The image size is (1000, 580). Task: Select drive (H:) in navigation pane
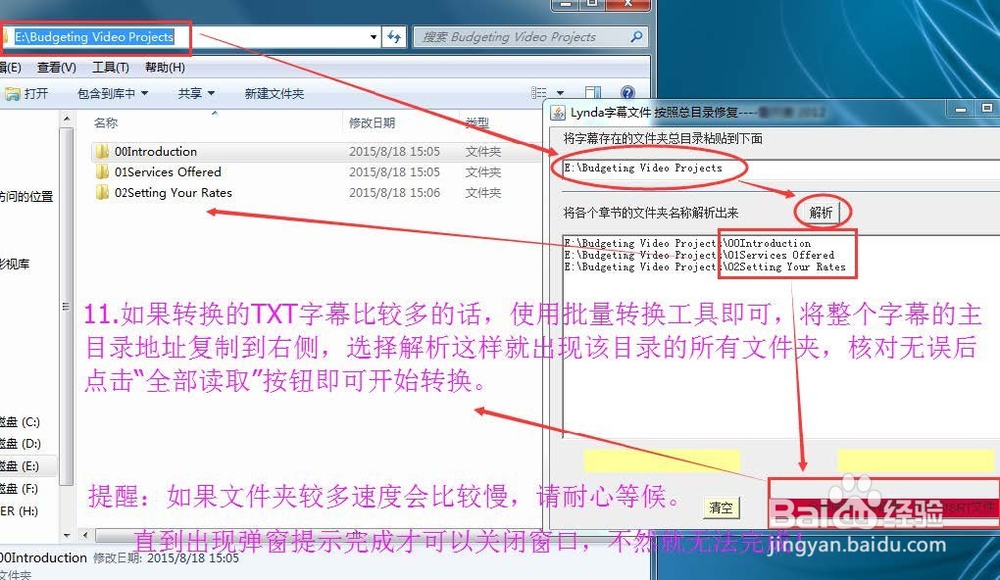coord(19,511)
